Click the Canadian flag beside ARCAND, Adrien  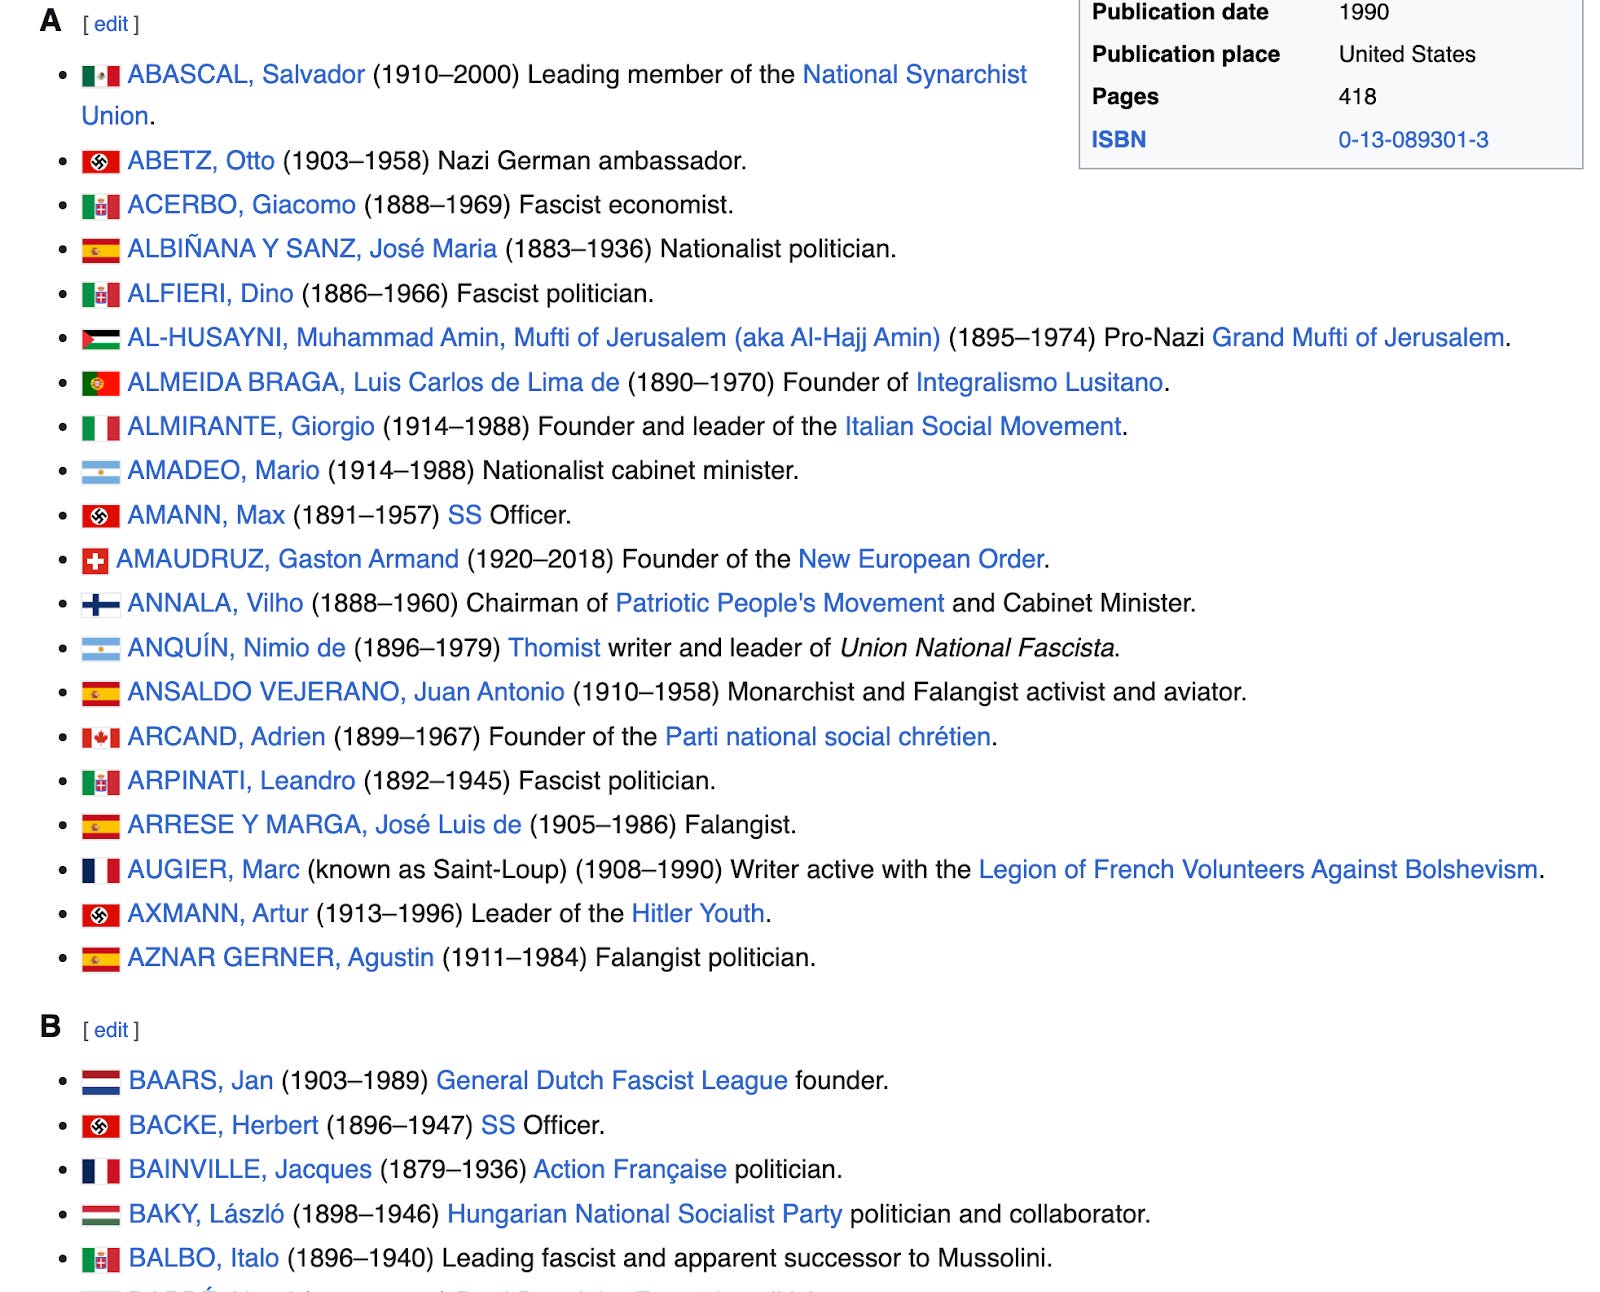pos(100,738)
